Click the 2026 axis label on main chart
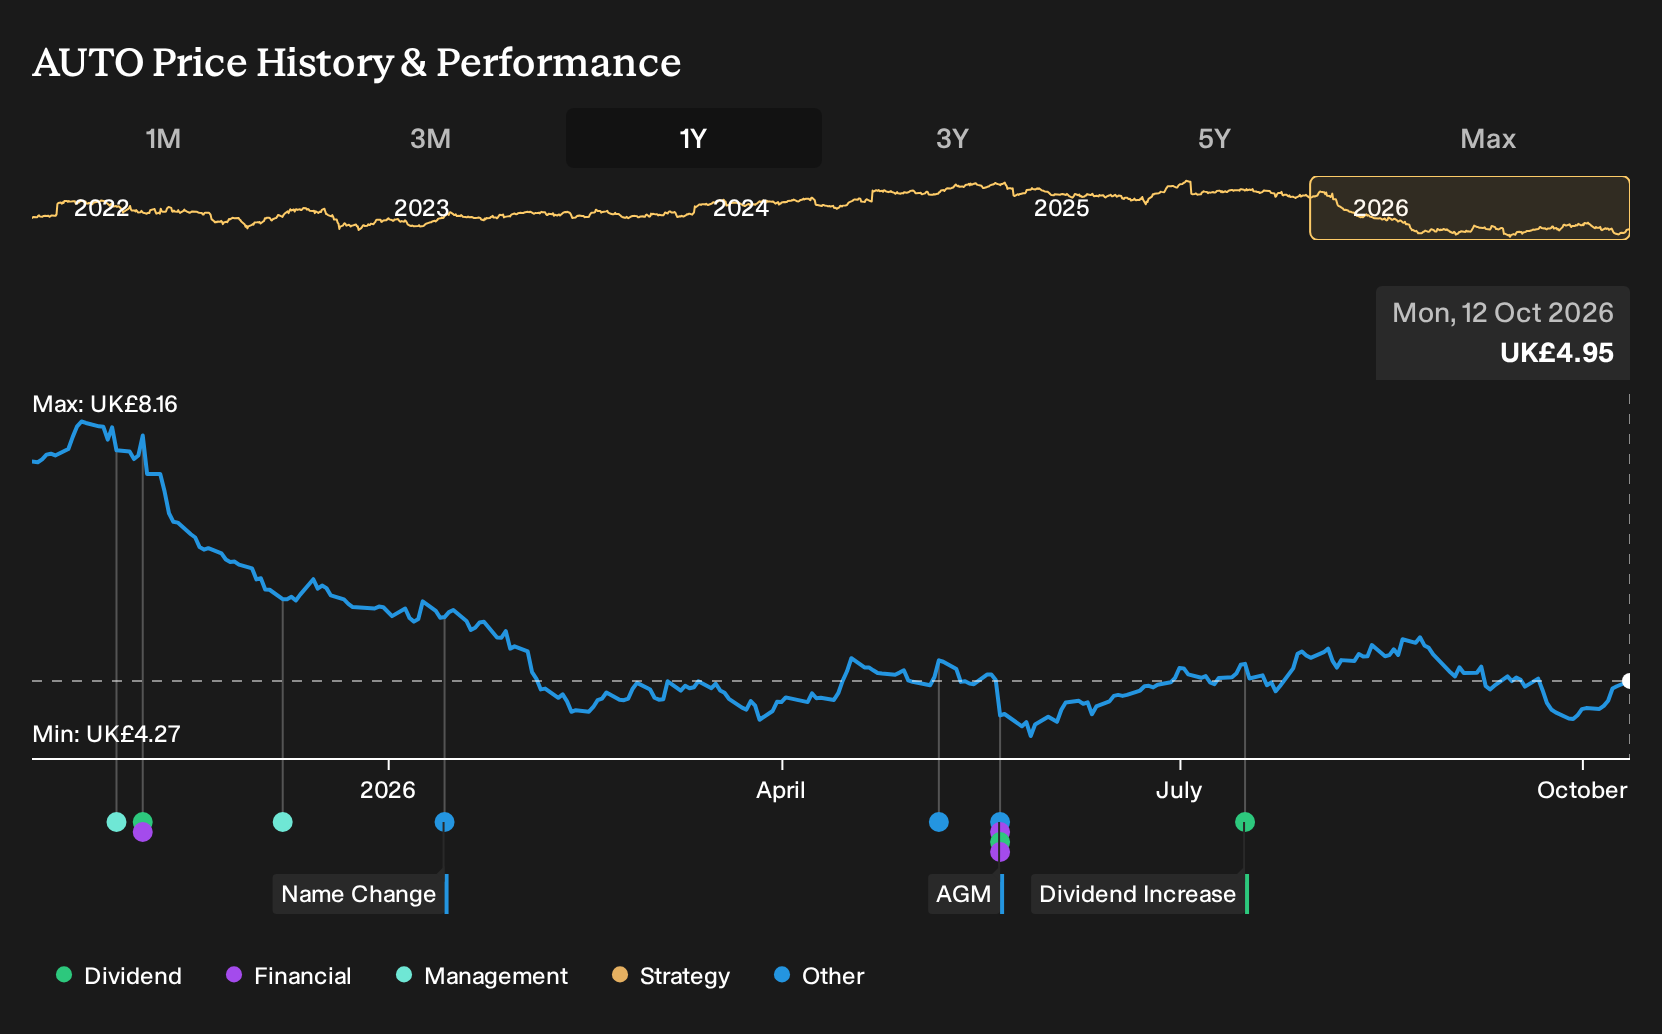 point(388,790)
